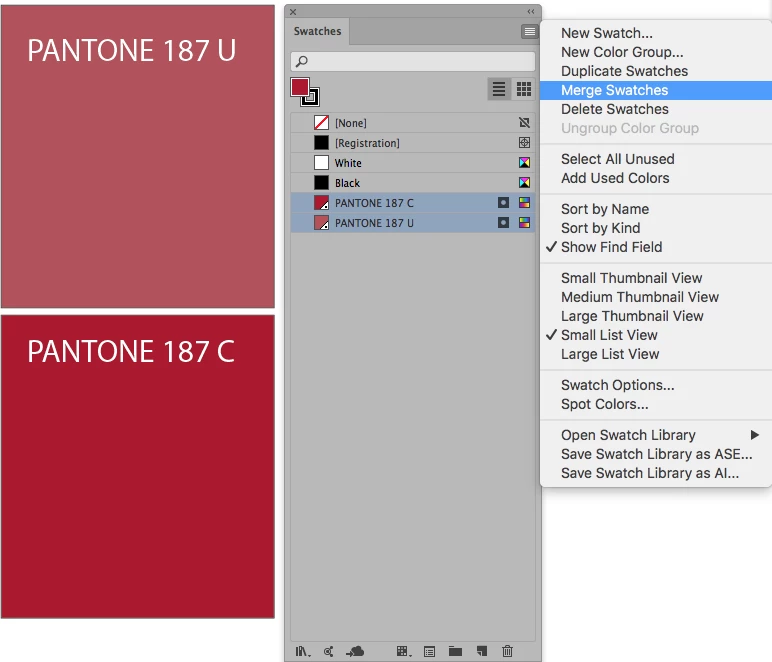Select the PANTONE 187 U swatch row
The height and width of the screenshot is (662, 772).
[x=413, y=223]
